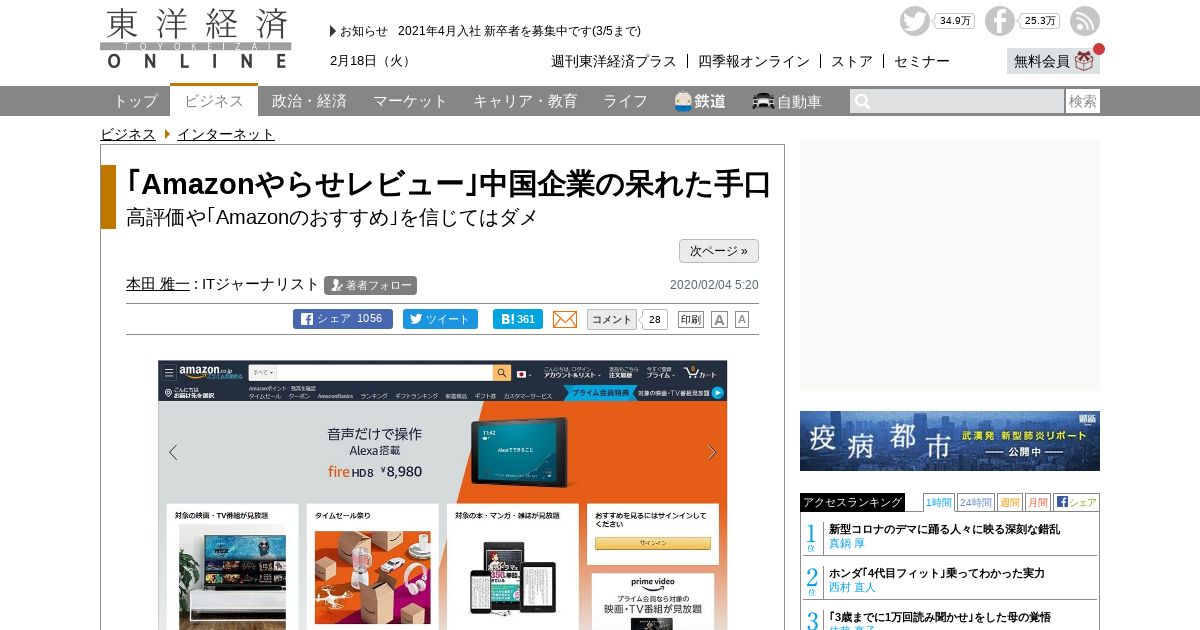Open the RSS feed icon

(x=1084, y=21)
